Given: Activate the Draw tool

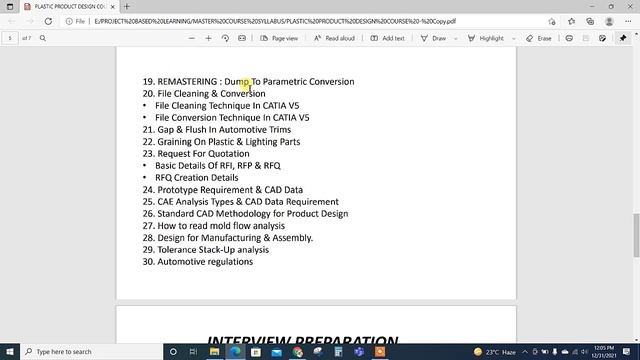Looking at the screenshot, I should point(433,38).
